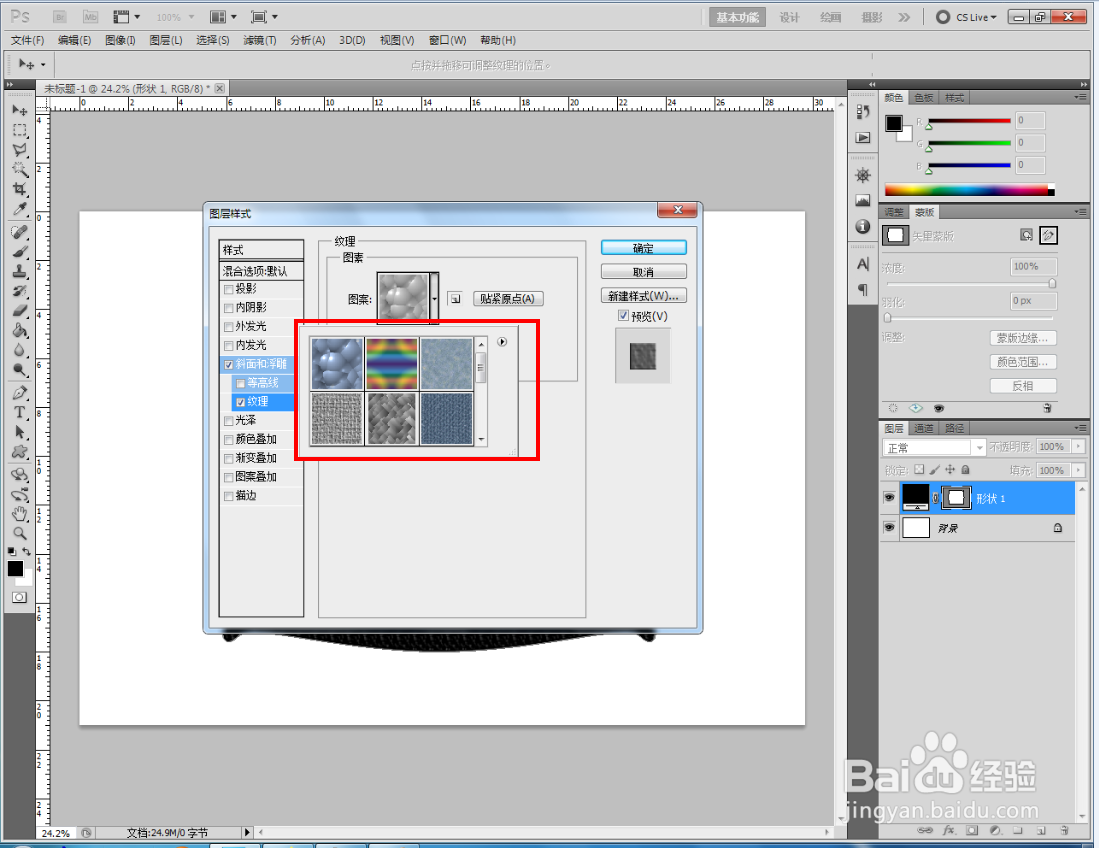1099x848 pixels.
Task: Select the Pen tool
Action: point(20,392)
